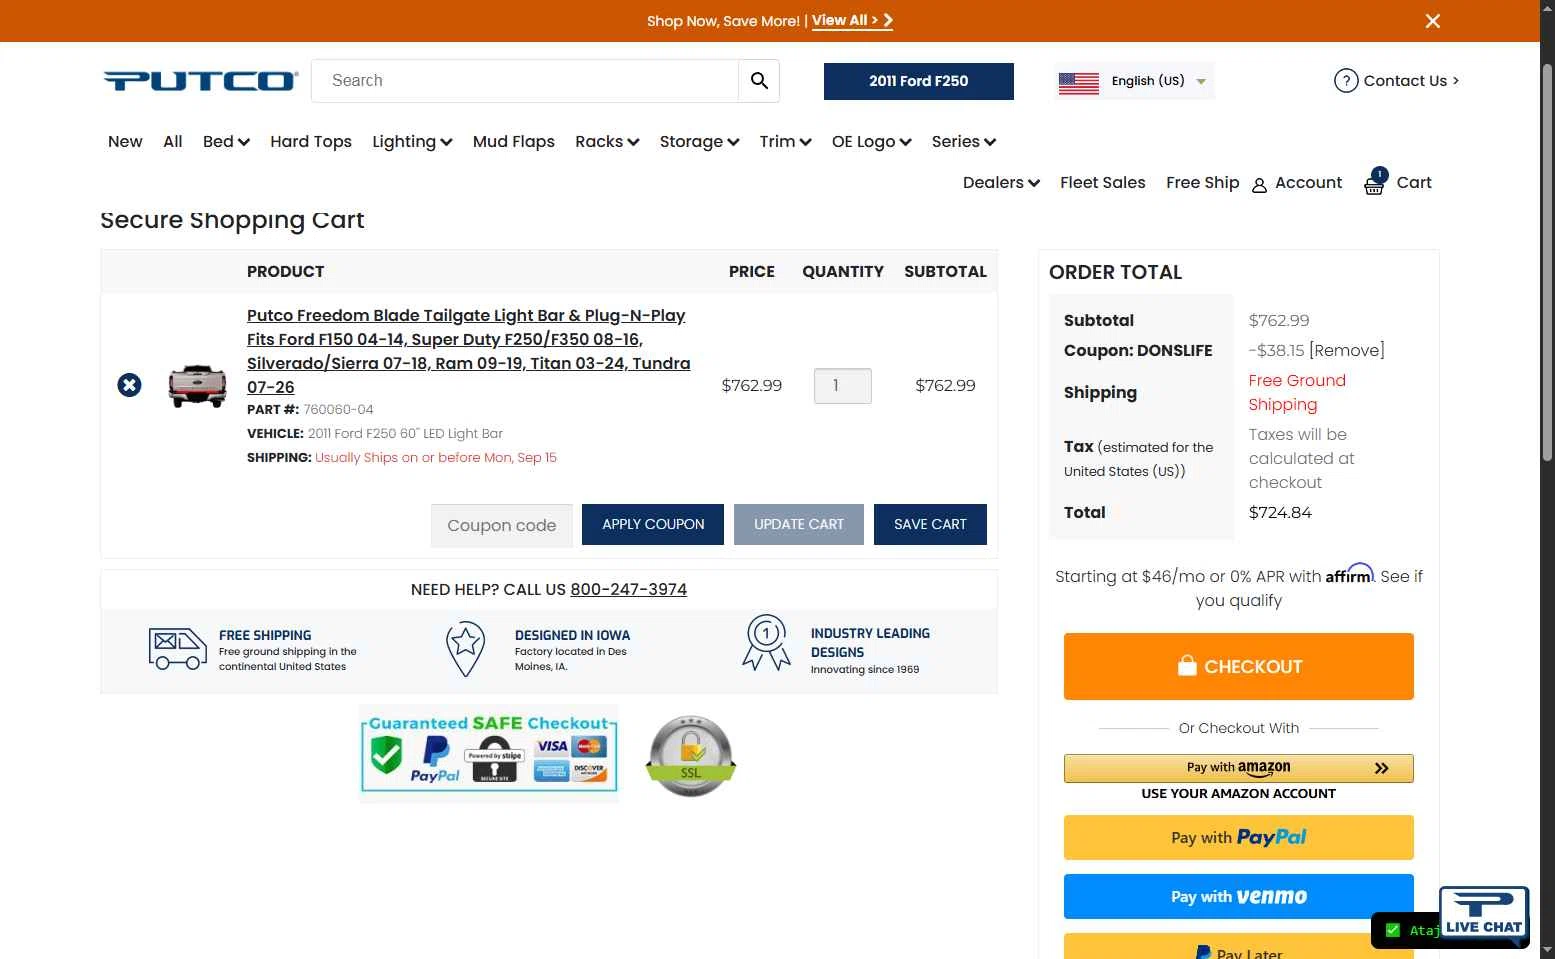Click the Account person icon
Screen dimensions: 1555x959
(x=1259, y=185)
